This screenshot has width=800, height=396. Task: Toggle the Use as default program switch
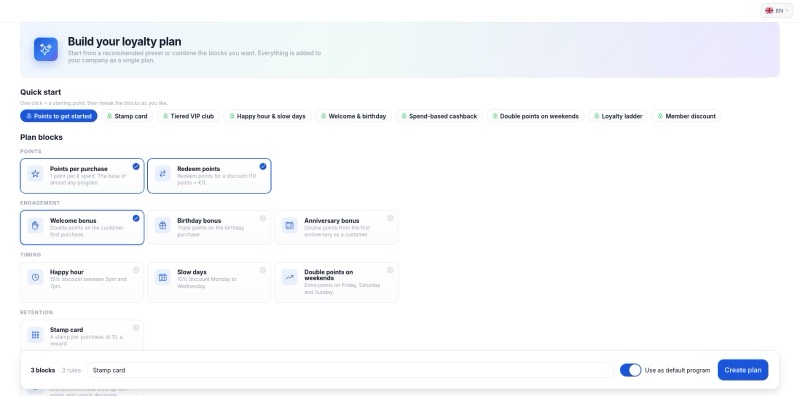click(631, 370)
